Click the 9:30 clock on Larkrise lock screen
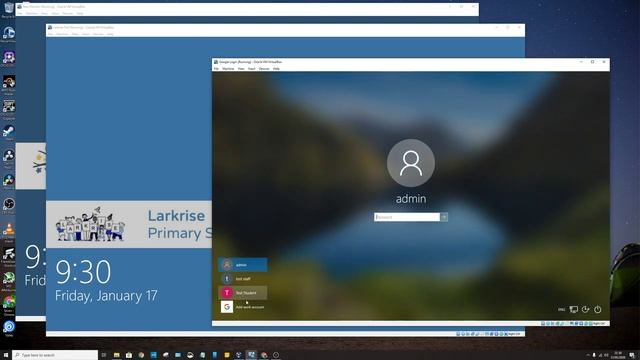Screen dimensions: 640x360 click(83, 272)
